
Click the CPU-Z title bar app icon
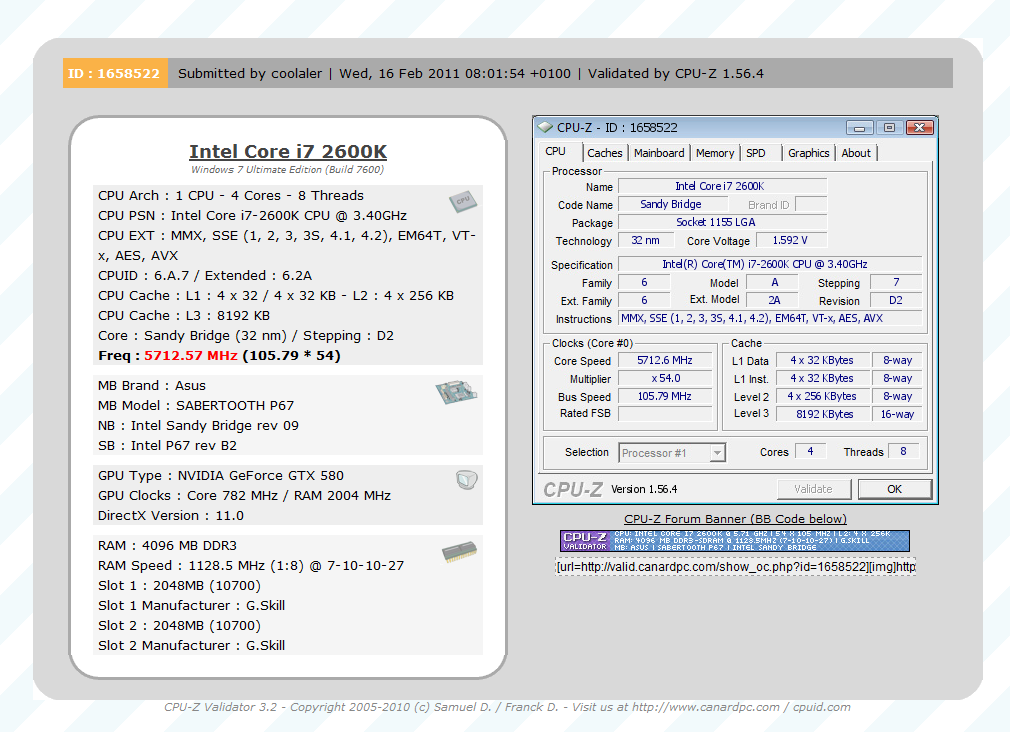coord(545,128)
